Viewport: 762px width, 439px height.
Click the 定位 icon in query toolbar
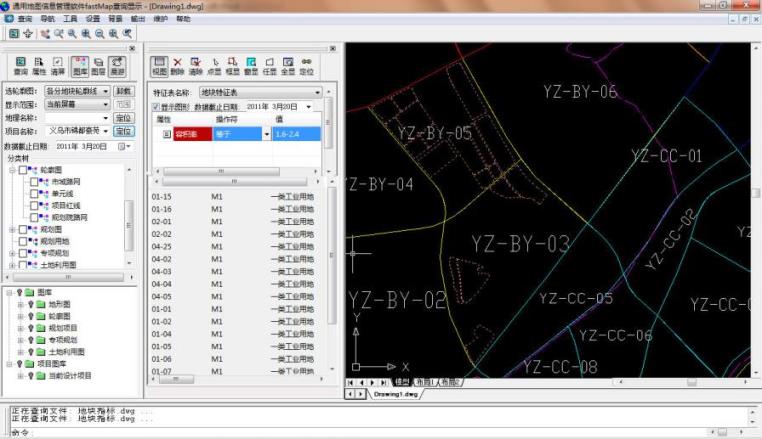point(307,66)
